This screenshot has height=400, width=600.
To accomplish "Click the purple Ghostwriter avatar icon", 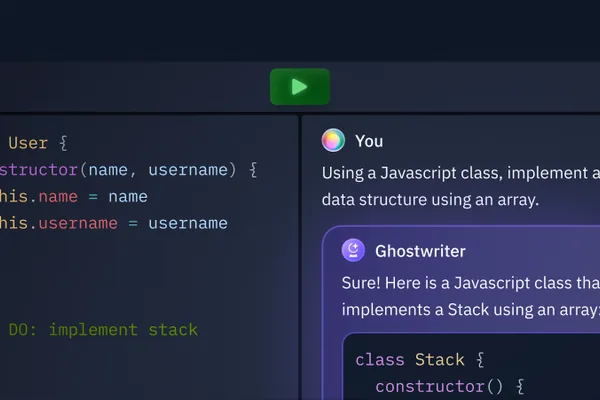I will tap(353, 250).
